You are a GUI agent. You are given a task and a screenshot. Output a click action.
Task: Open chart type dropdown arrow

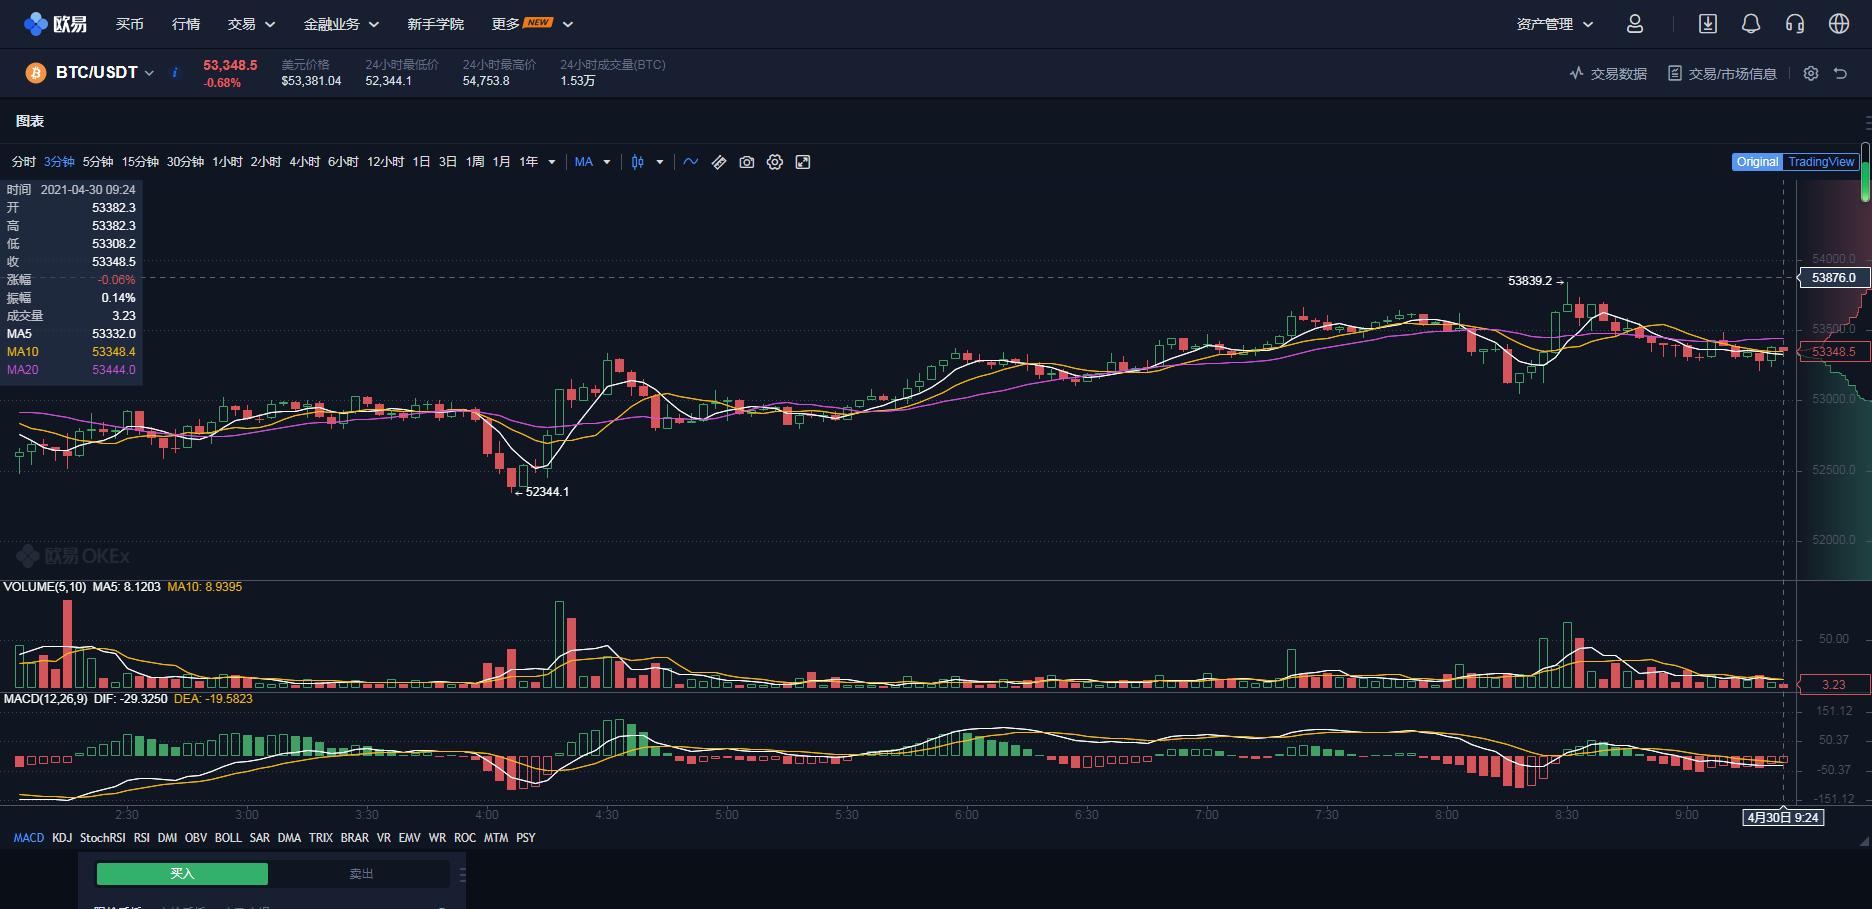(660, 162)
